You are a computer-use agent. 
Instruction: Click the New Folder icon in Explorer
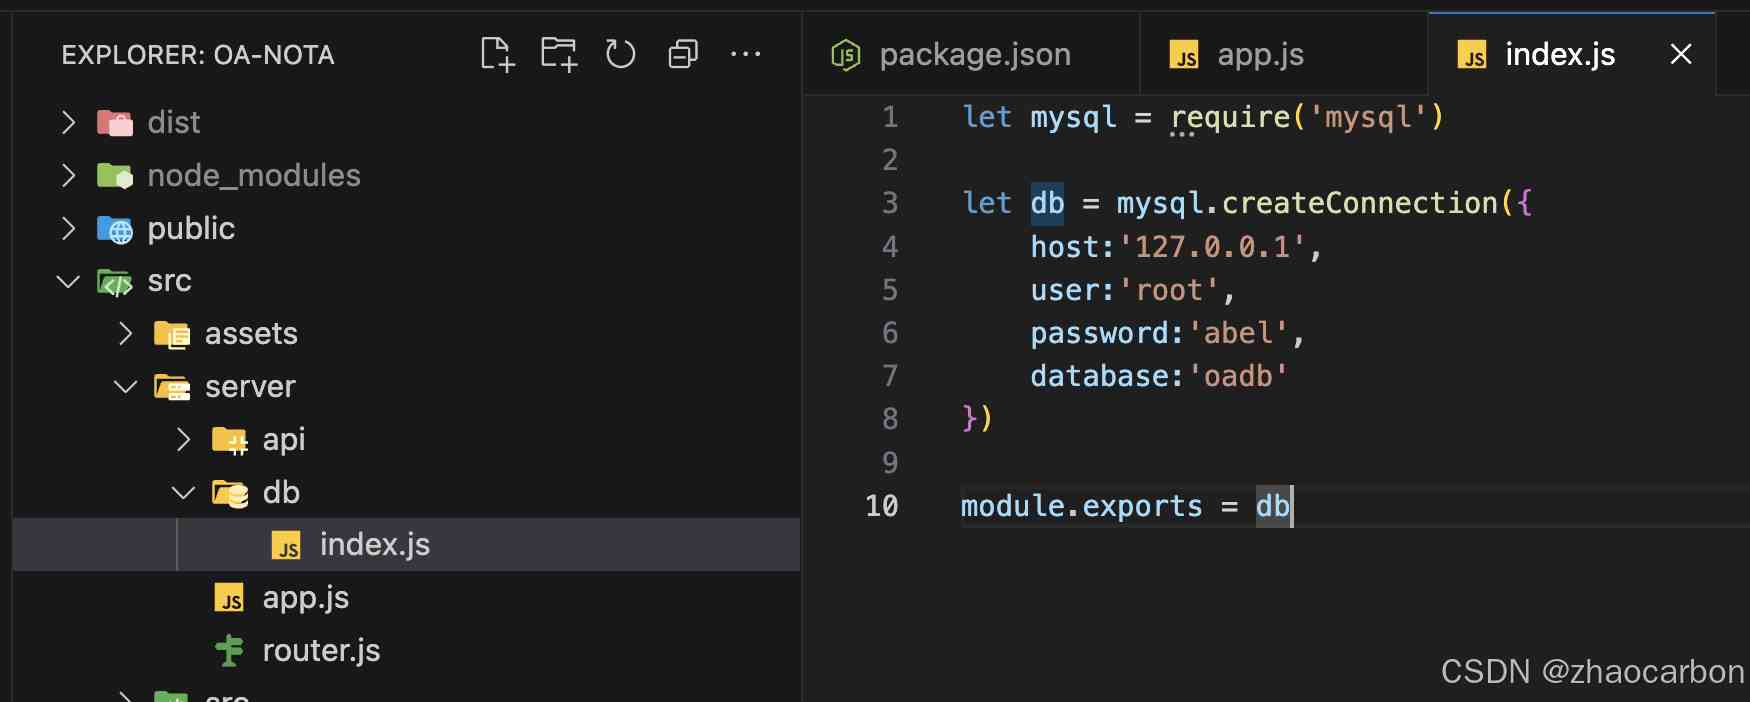[x=559, y=54]
